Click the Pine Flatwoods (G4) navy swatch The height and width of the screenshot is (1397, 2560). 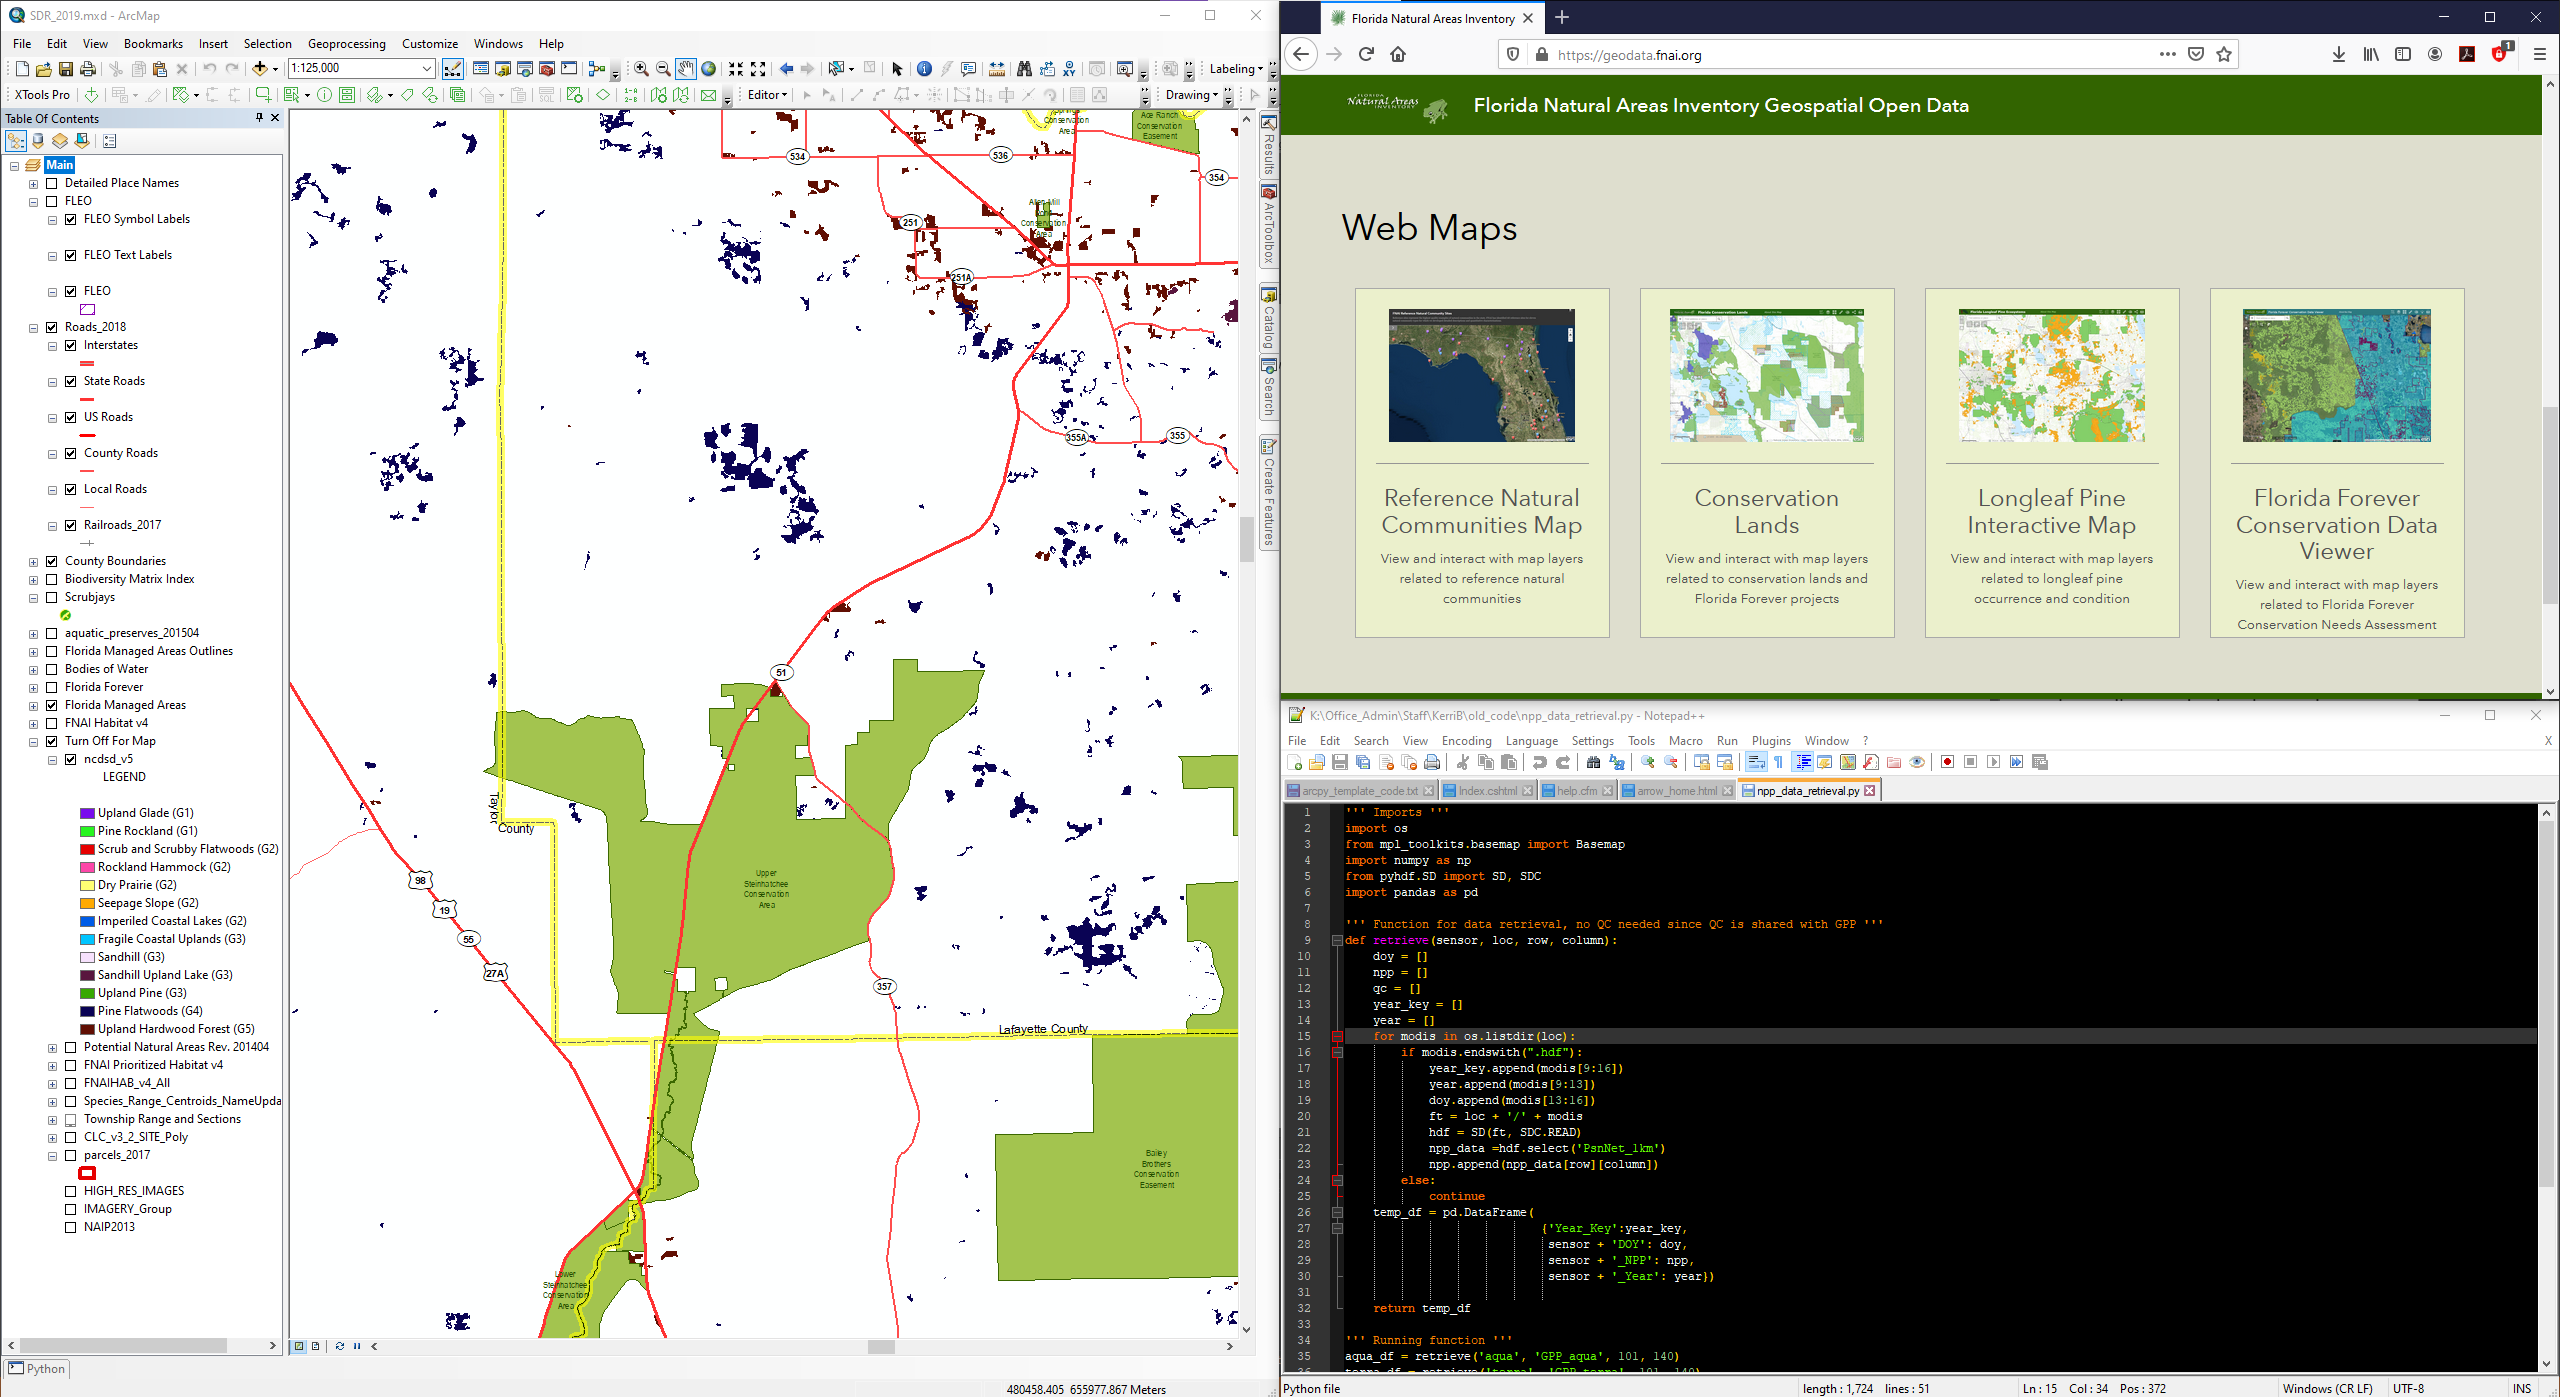[87, 1011]
